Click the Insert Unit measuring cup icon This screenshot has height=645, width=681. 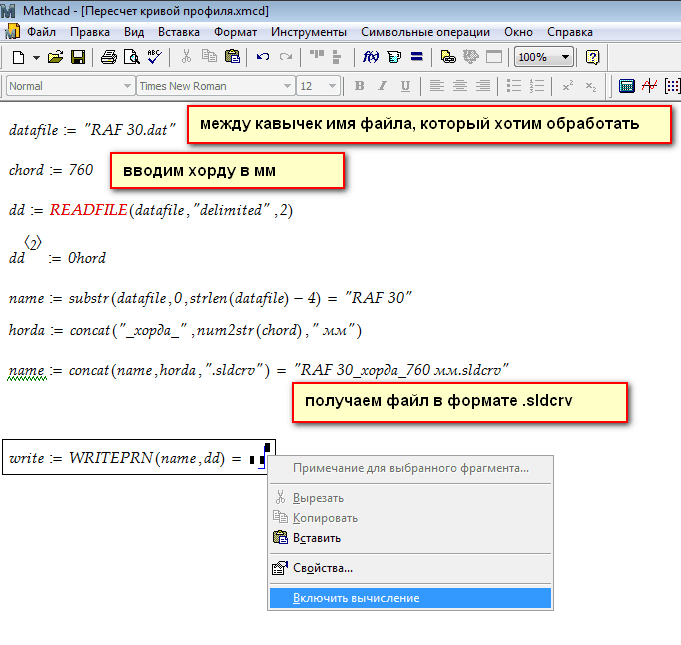pyautogui.click(x=394, y=57)
